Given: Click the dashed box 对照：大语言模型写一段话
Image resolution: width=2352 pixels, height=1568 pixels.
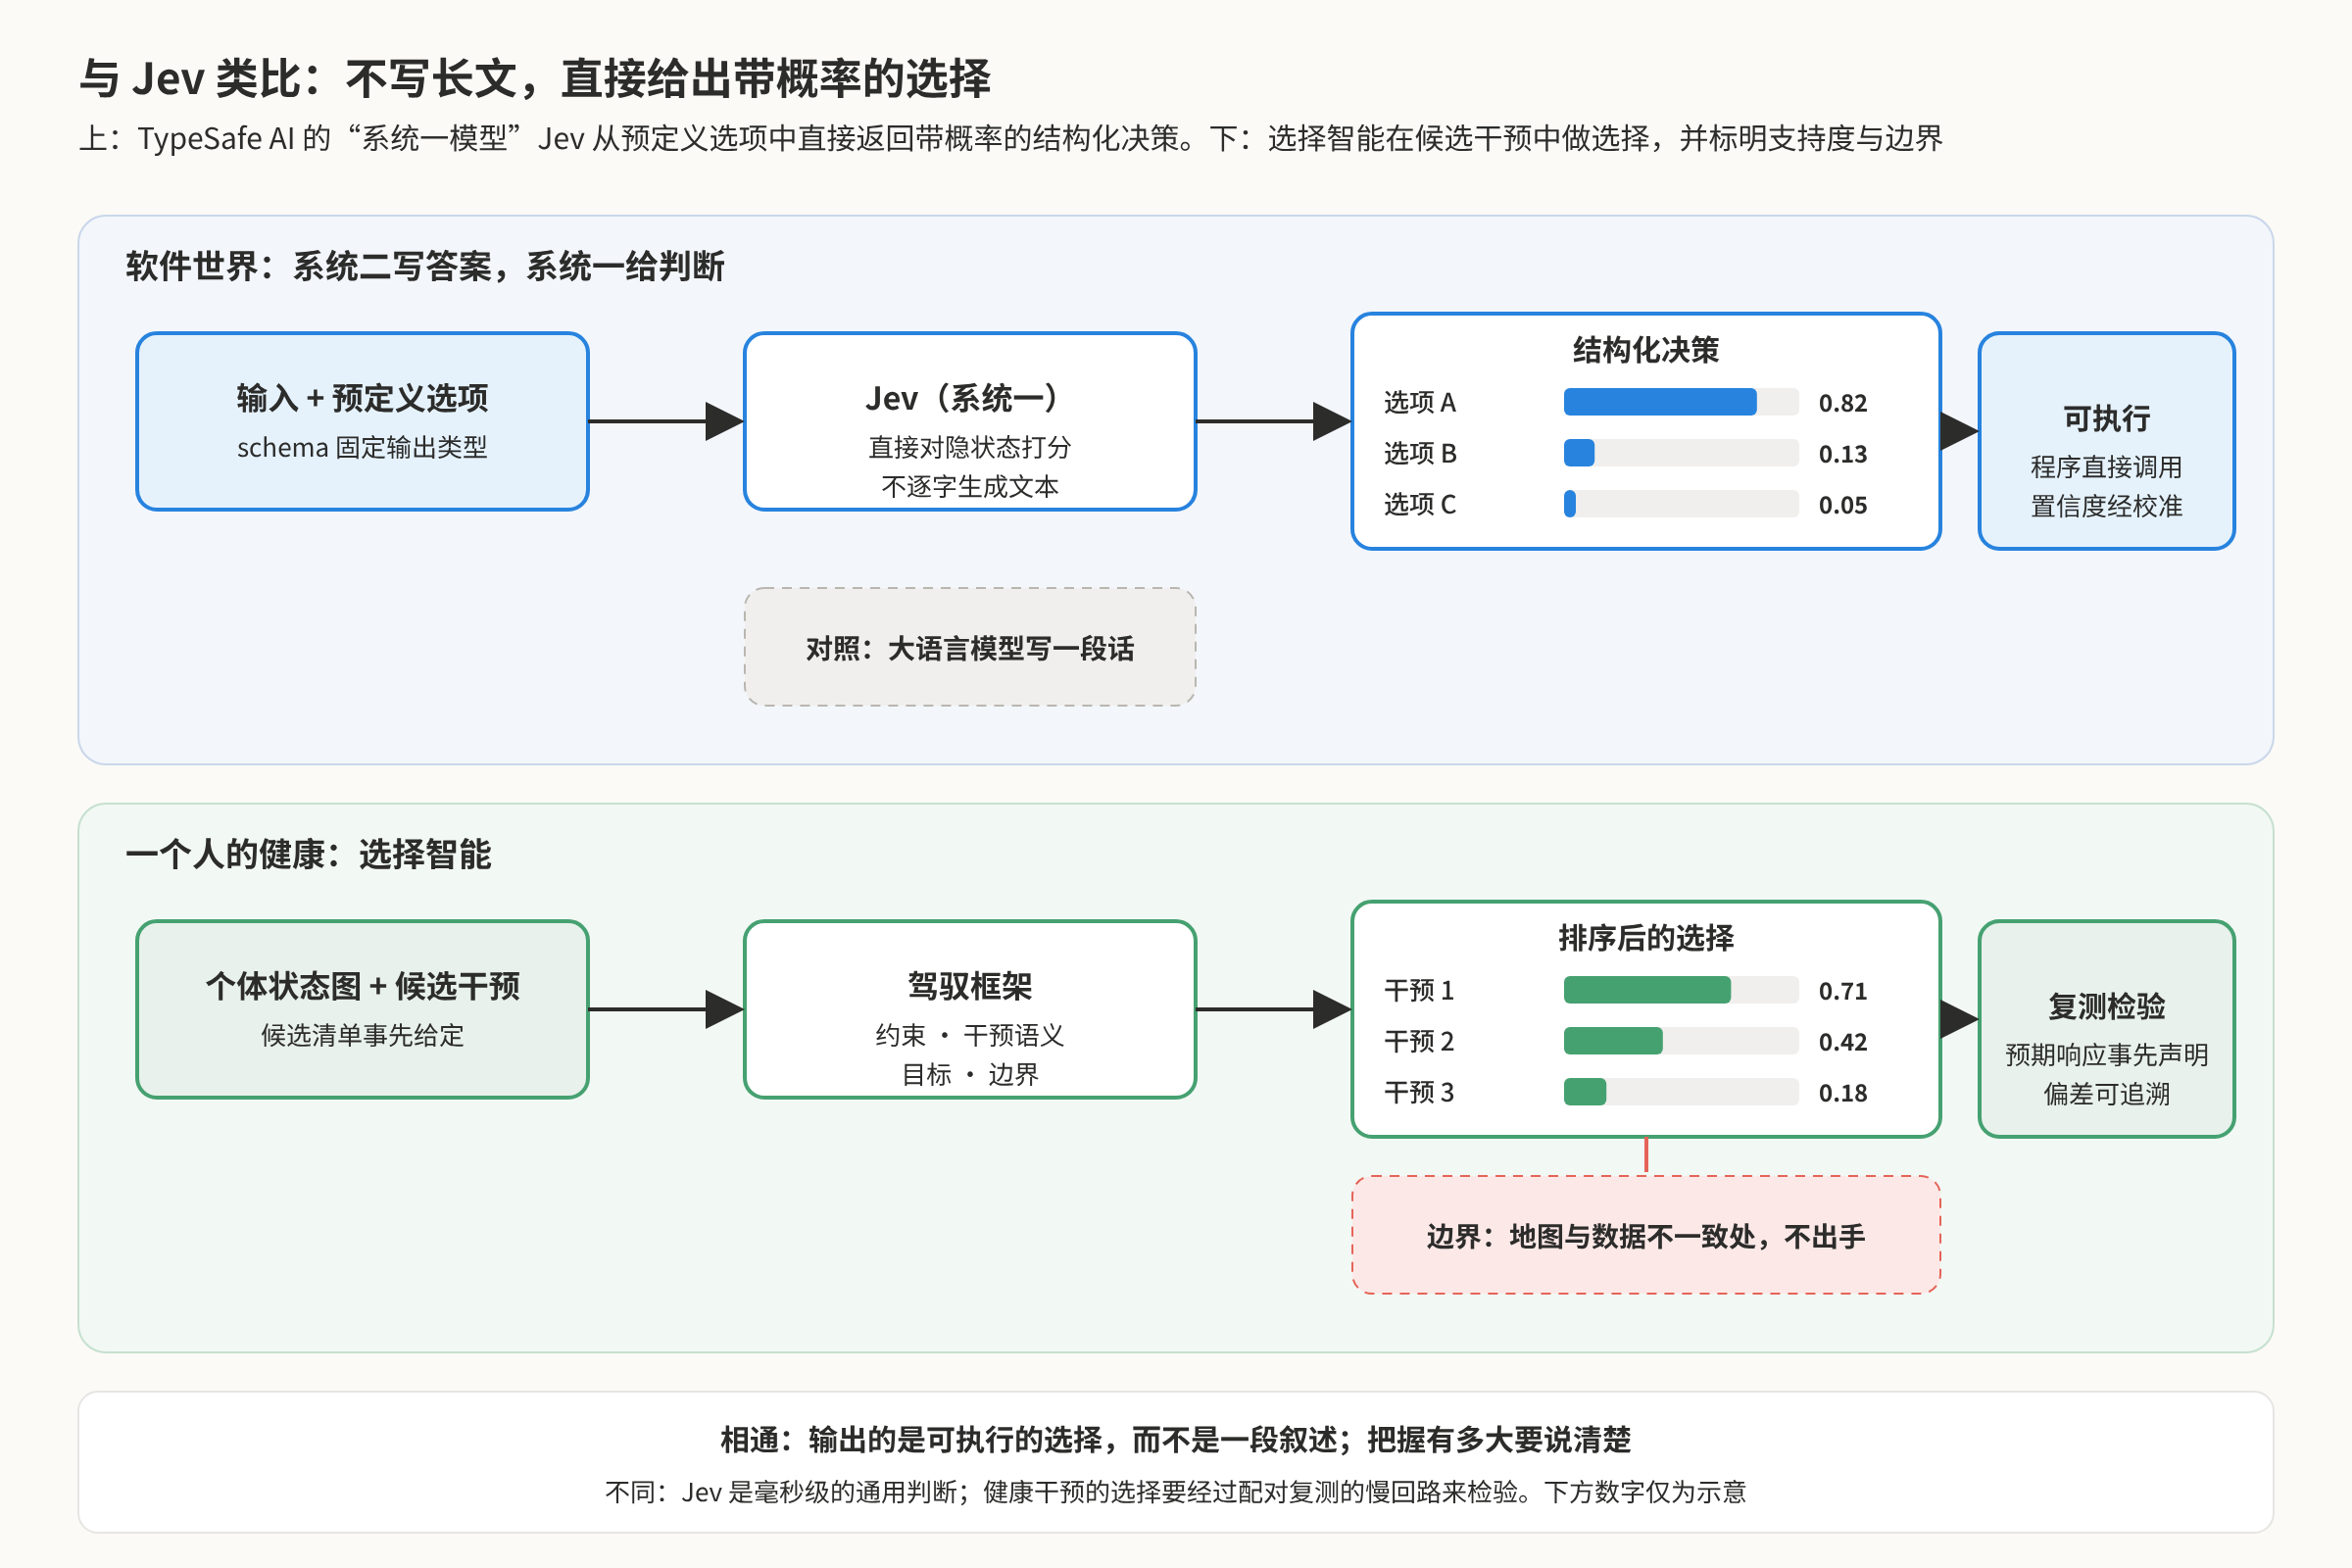Looking at the screenshot, I should (x=970, y=647).
